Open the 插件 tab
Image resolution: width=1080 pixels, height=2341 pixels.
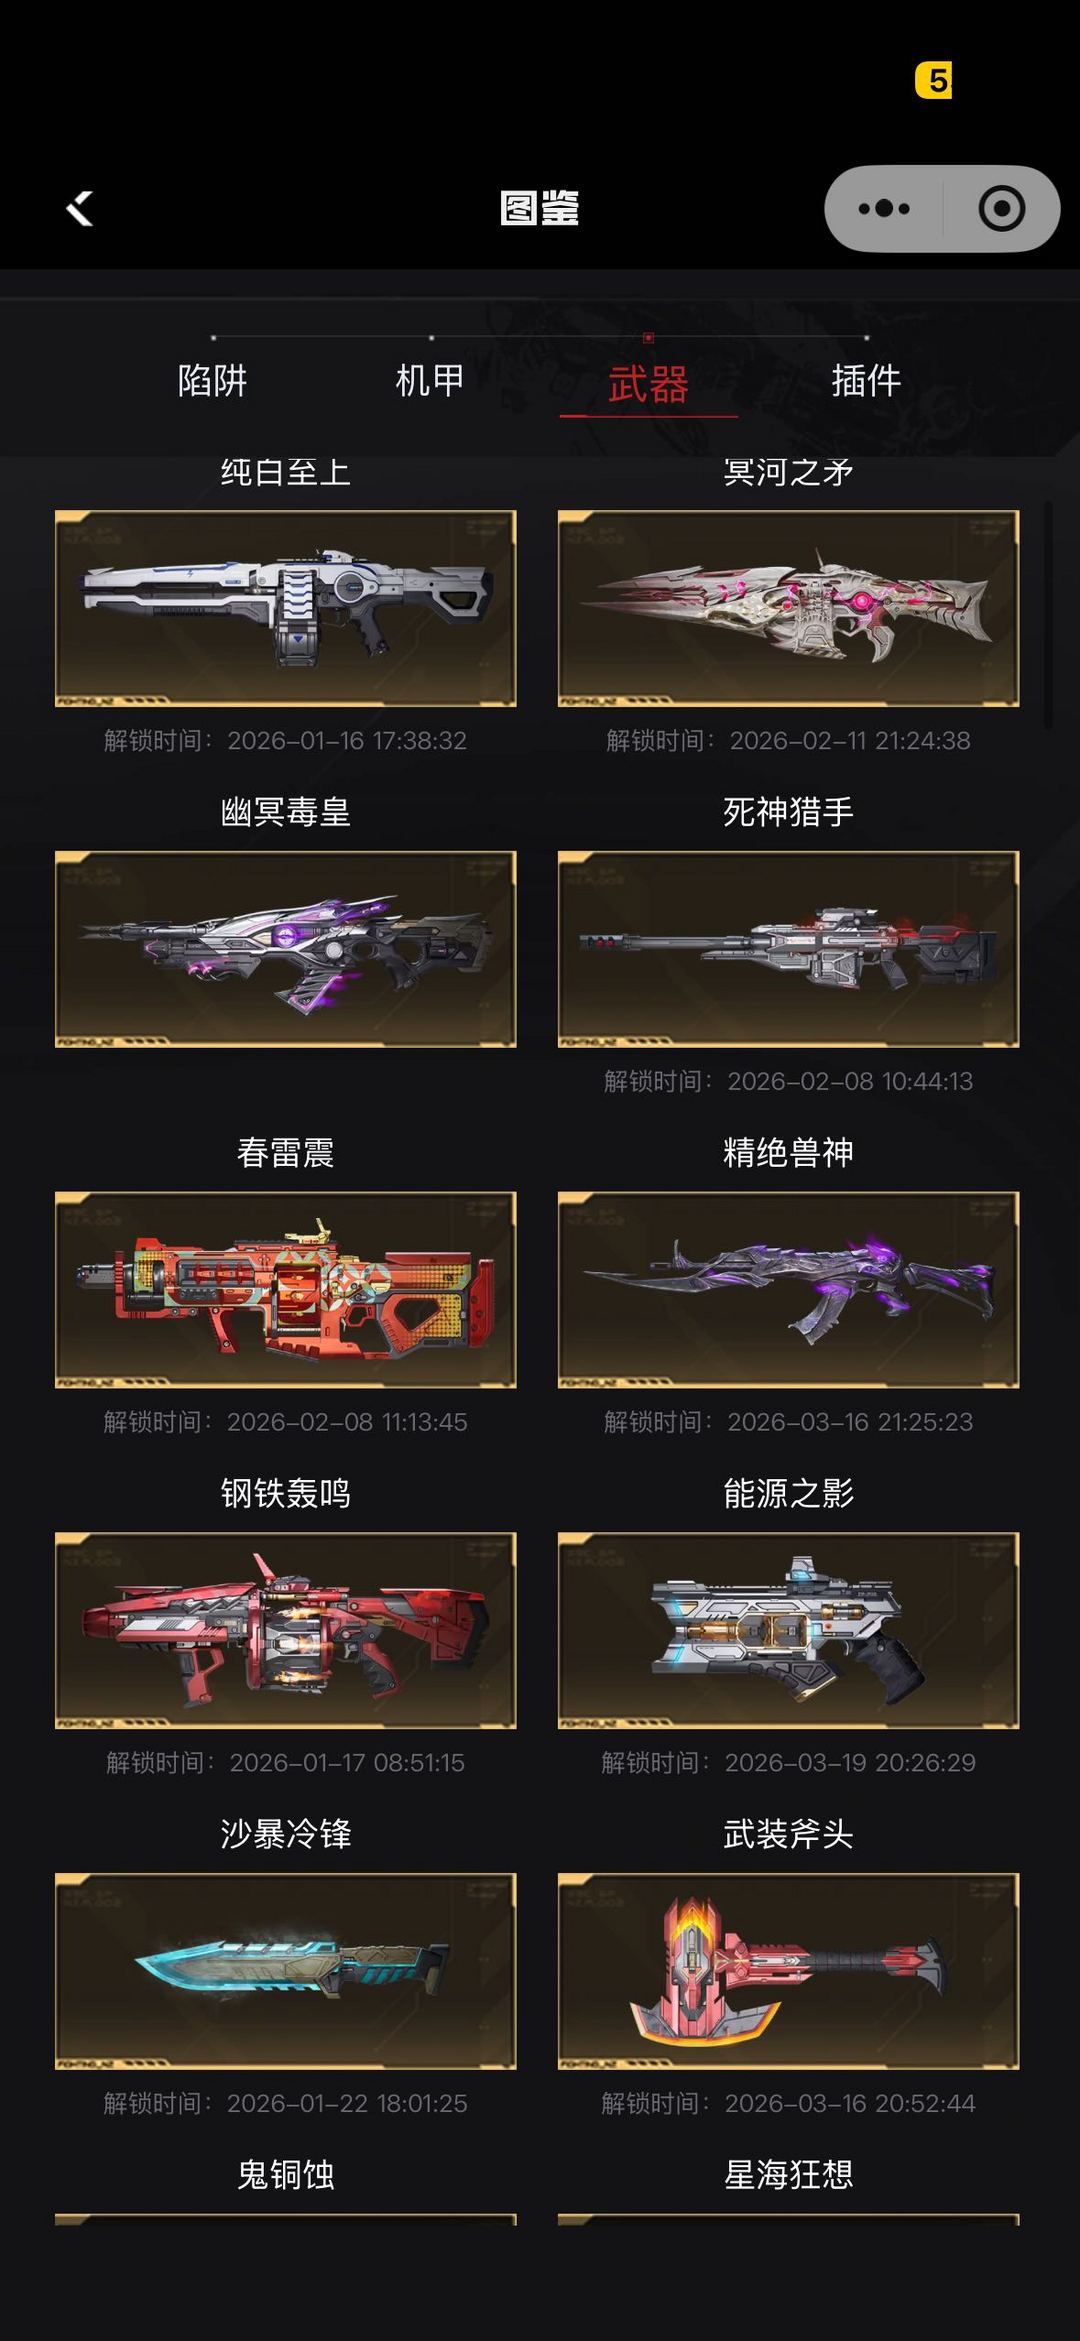point(866,381)
